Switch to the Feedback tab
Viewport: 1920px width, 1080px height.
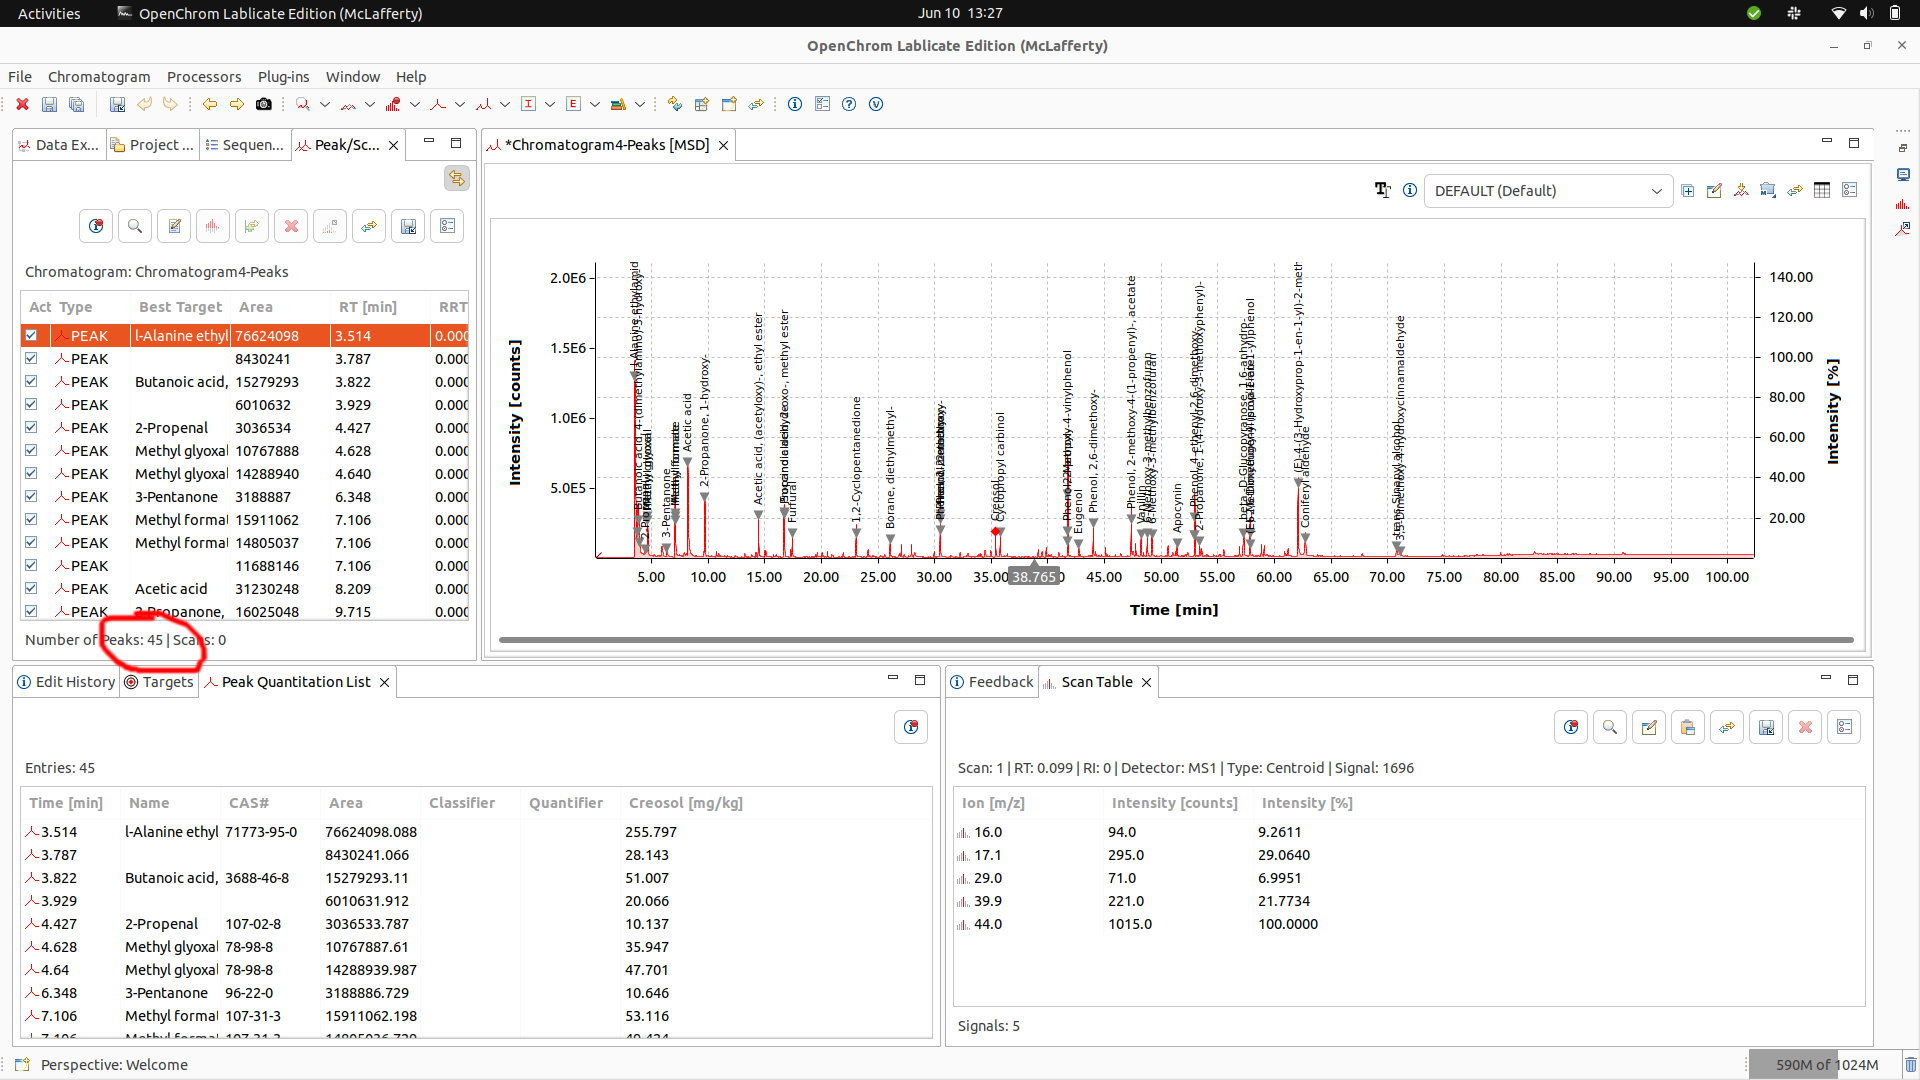coord(992,682)
